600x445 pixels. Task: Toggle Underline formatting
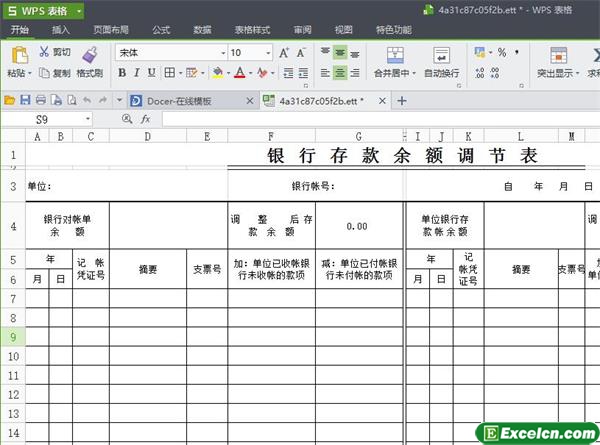click(151, 73)
